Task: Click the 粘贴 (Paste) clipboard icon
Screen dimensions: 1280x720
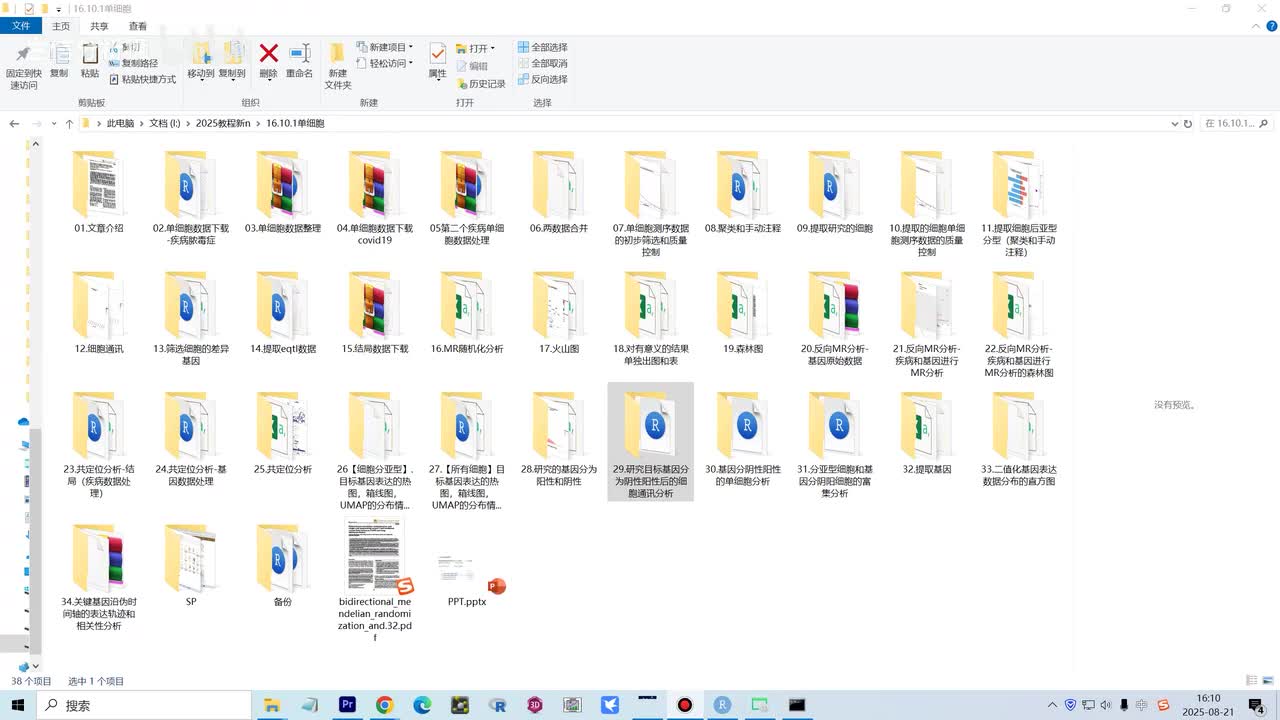Action: pos(90,61)
